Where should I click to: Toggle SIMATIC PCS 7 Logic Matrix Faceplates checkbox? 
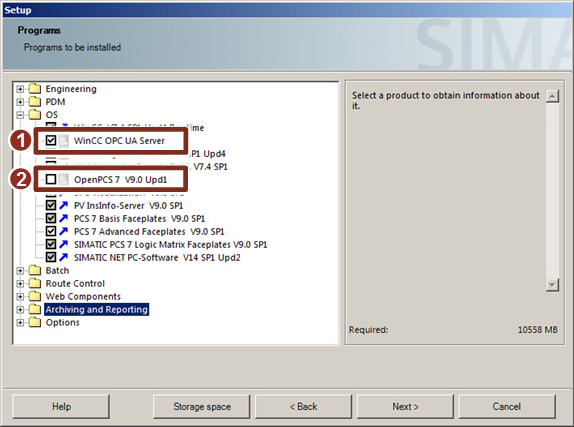click(51, 244)
